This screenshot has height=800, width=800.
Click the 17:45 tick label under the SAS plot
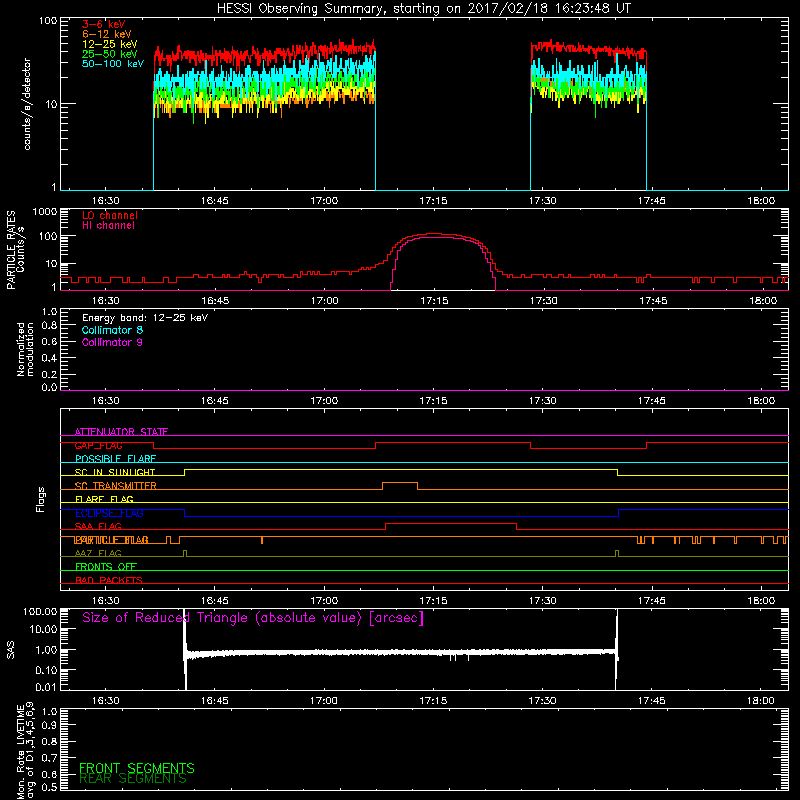(652, 701)
